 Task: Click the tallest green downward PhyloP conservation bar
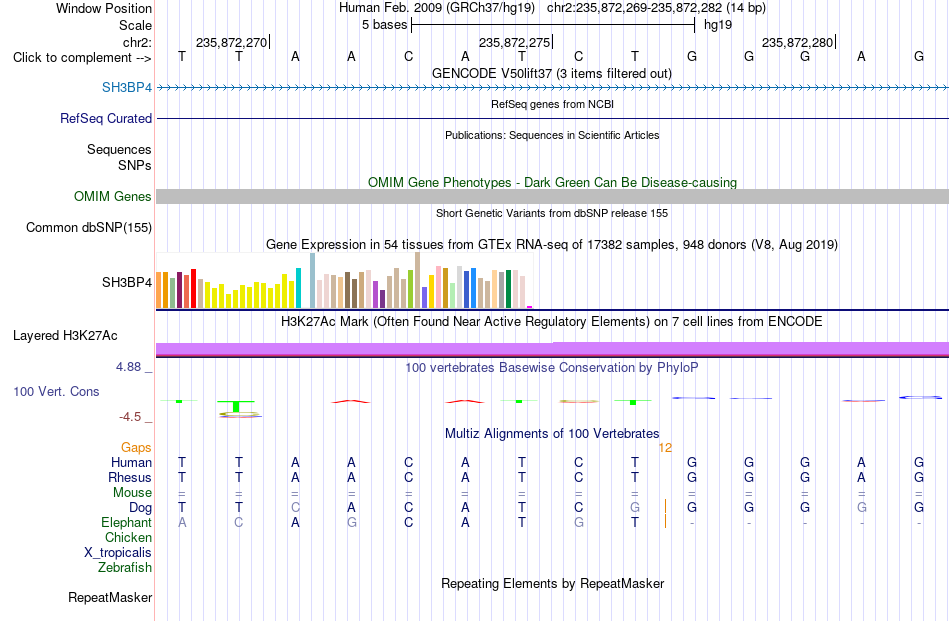click(x=236, y=407)
